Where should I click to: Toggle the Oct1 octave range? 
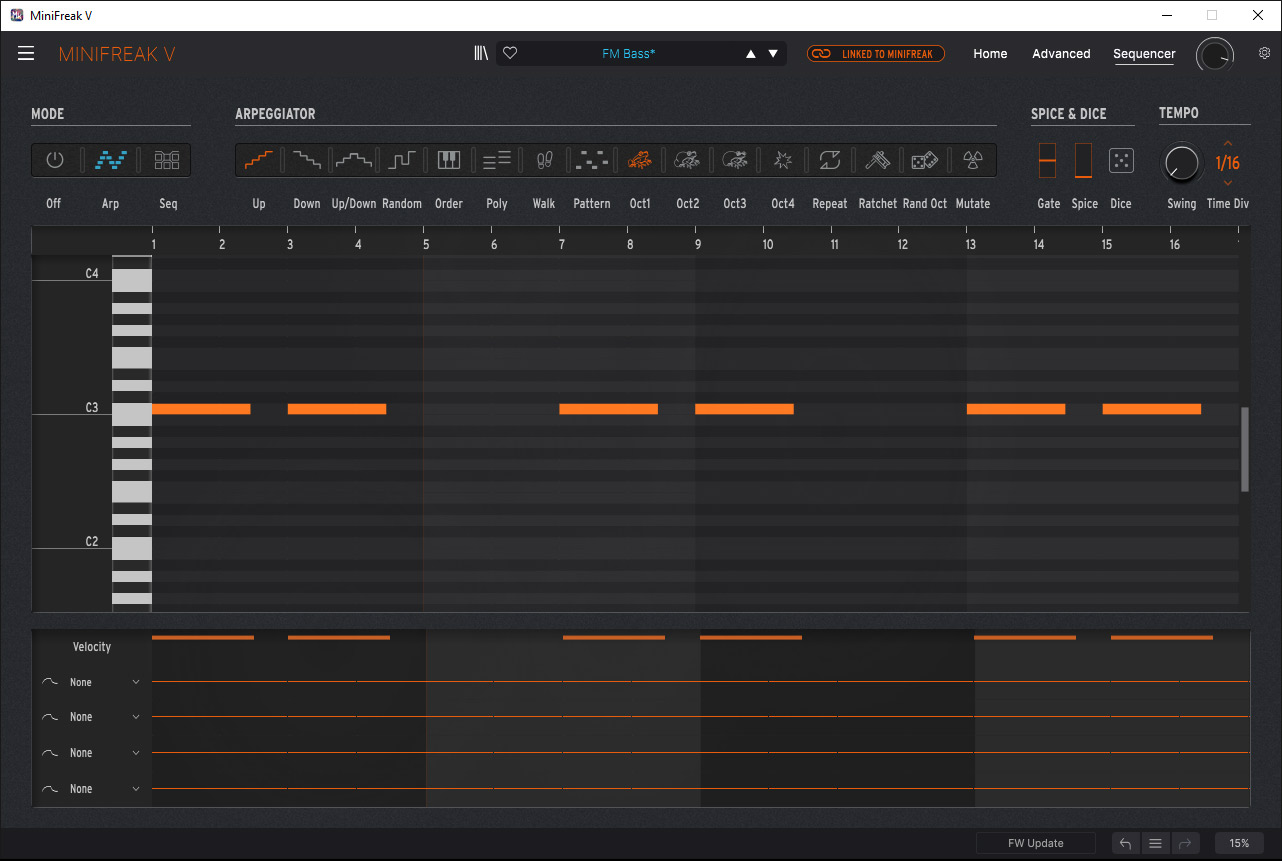pyautogui.click(x=639, y=160)
